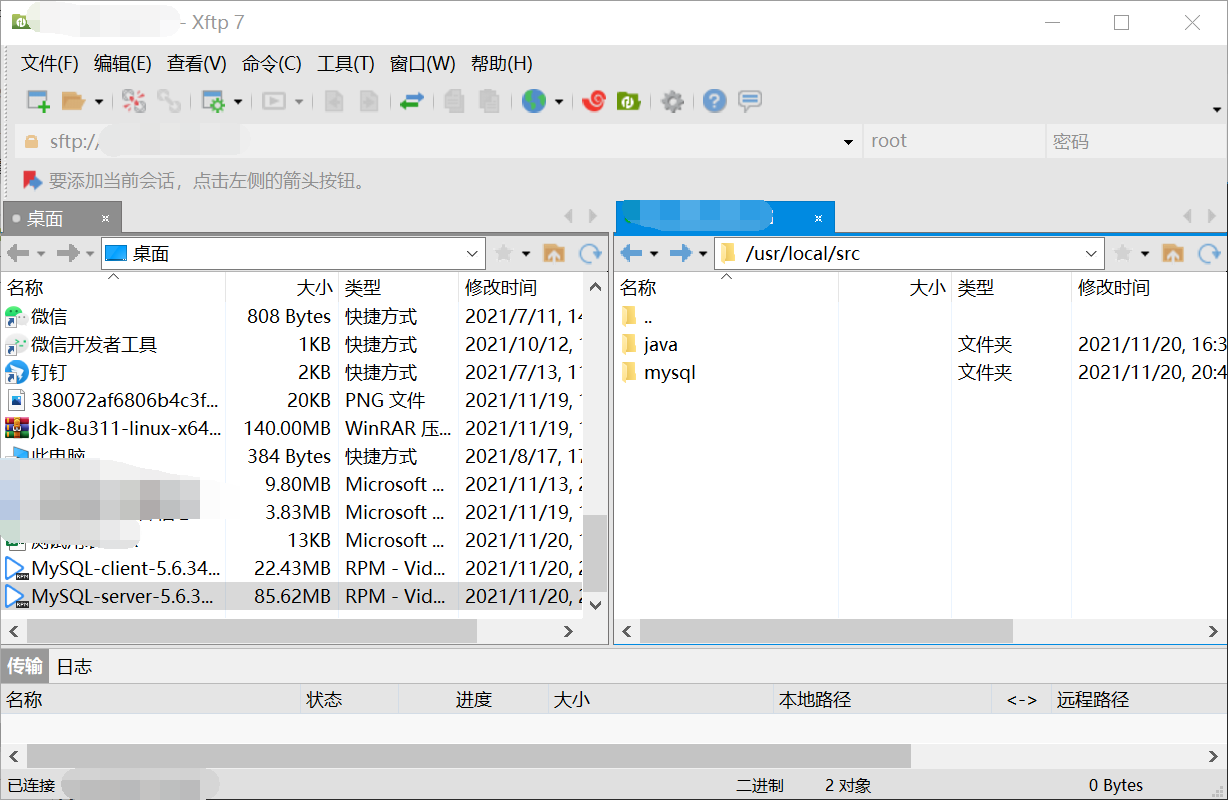1228x800 pixels.
Task: Open the 工具(T) menu
Action: pos(346,64)
